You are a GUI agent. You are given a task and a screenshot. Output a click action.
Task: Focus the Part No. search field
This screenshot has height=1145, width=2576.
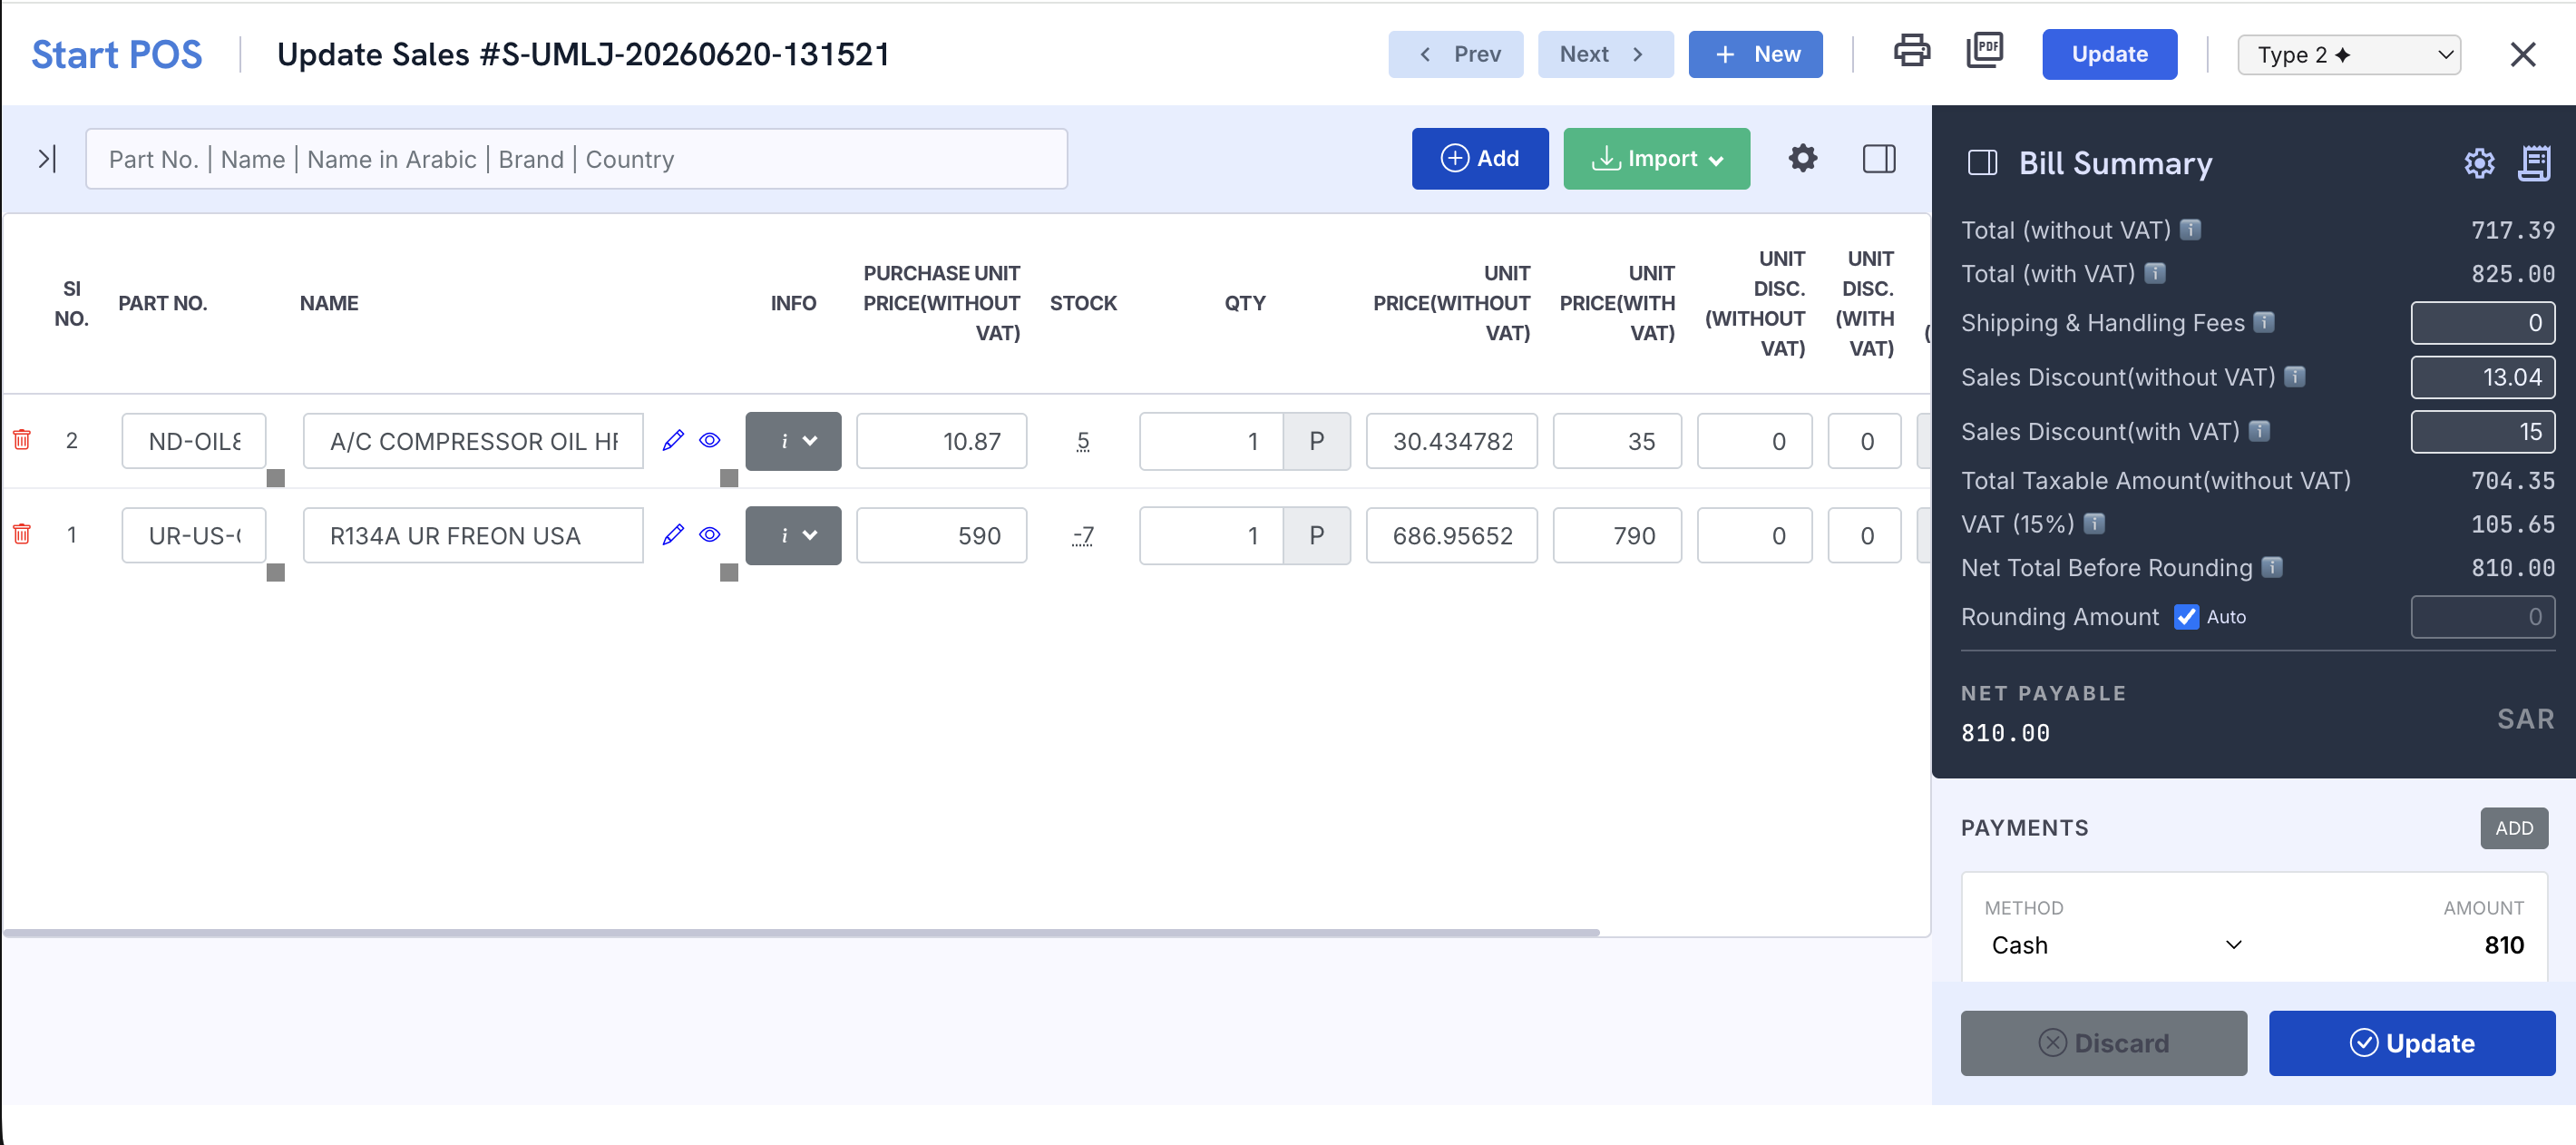(576, 158)
